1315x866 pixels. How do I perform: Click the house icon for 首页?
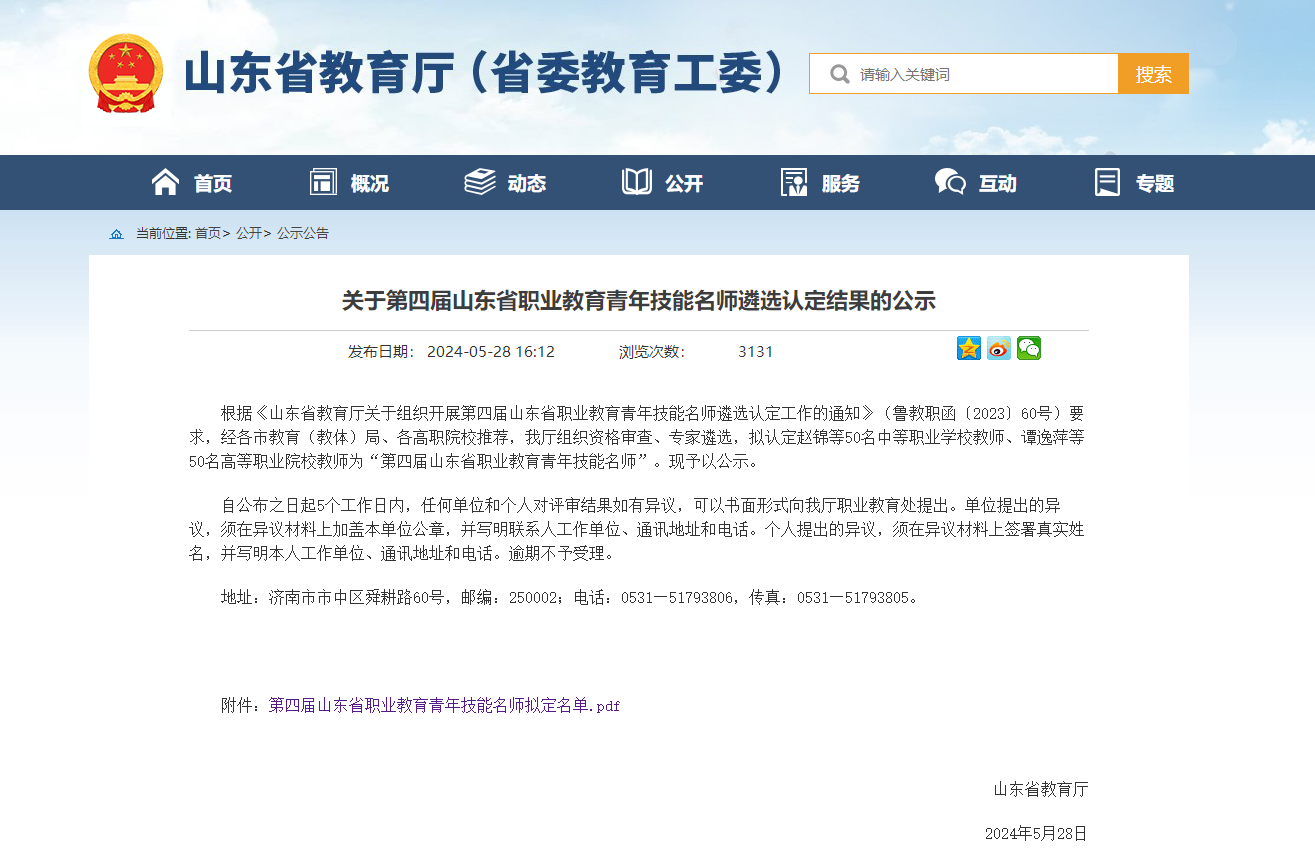point(165,182)
